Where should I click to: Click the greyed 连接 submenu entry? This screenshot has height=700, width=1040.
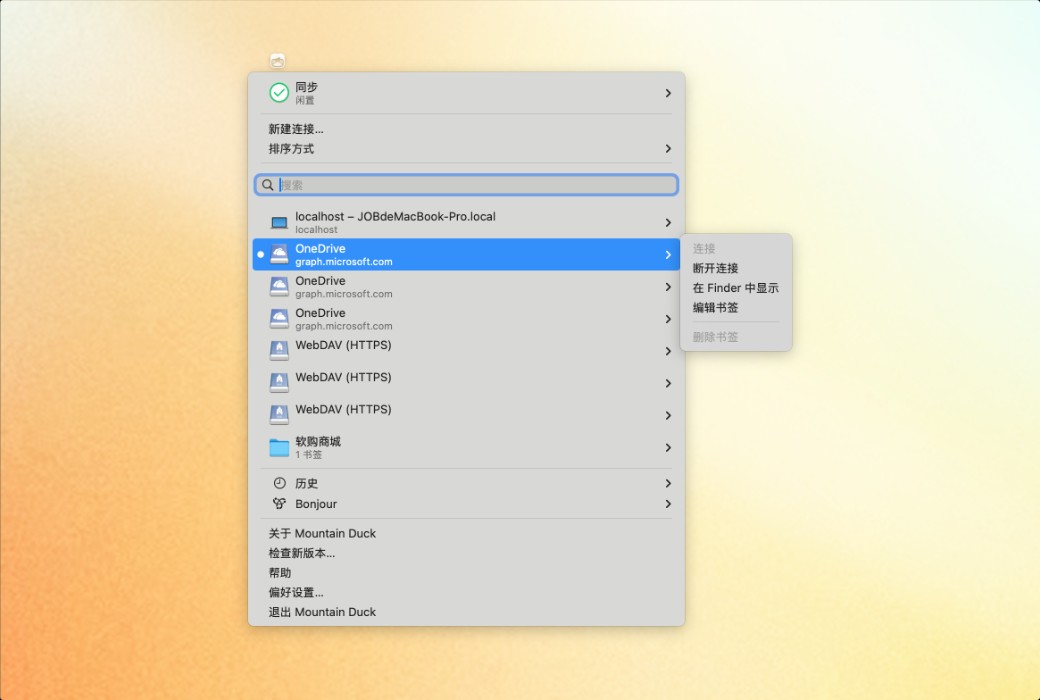(x=704, y=249)
